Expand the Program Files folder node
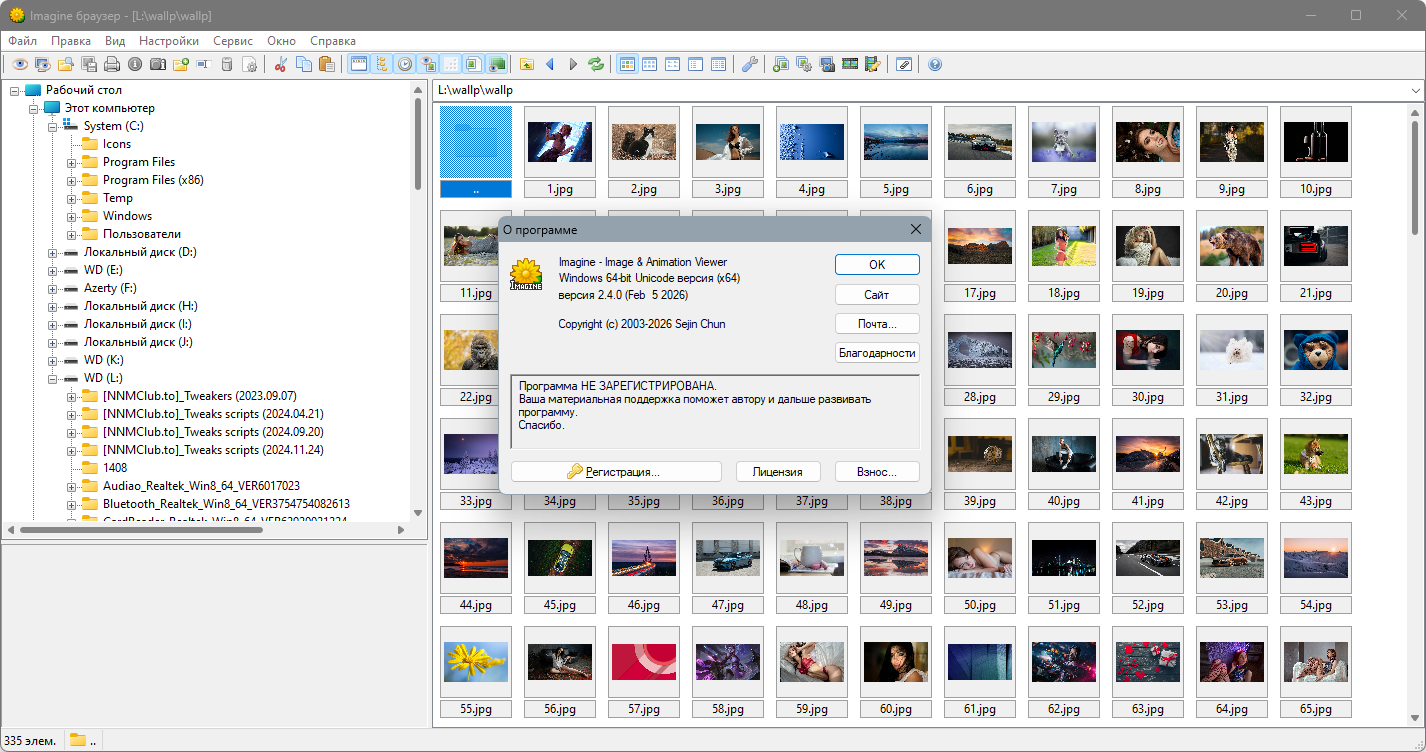 72,163
